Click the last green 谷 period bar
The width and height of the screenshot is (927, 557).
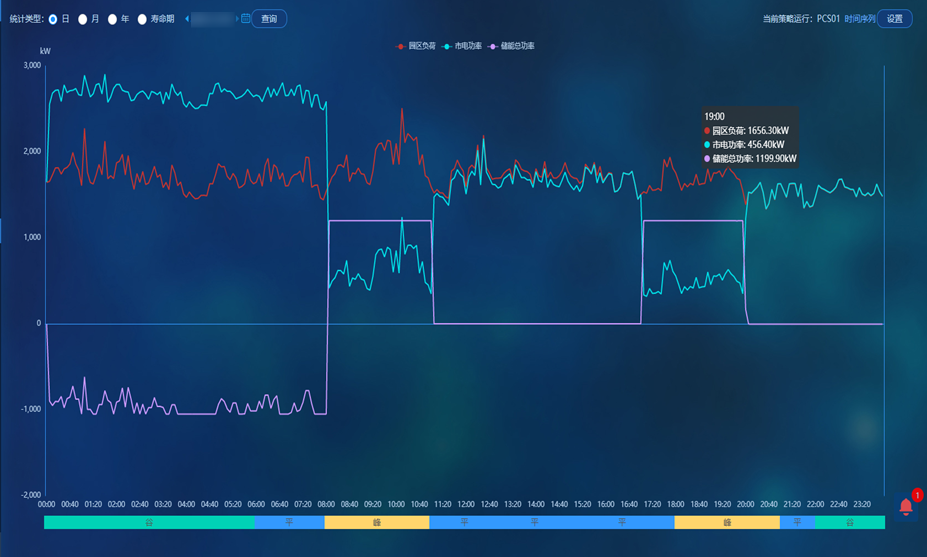(x=850, y=522)
